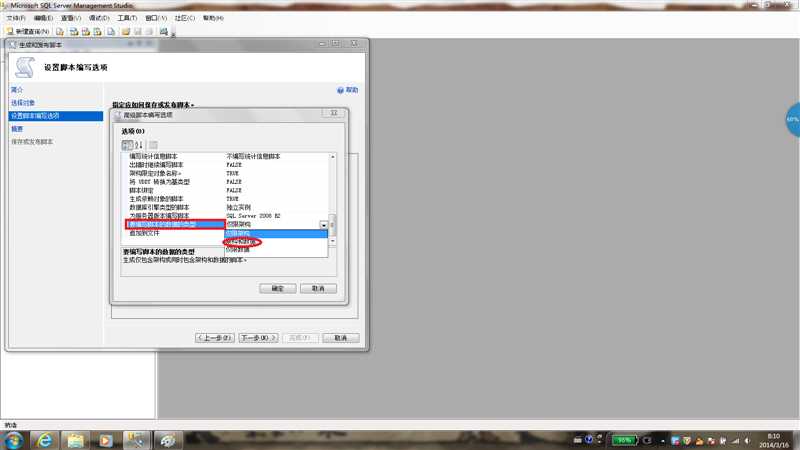
Task: Open the 社区(C) menu
Action: (x=185, y=18)
